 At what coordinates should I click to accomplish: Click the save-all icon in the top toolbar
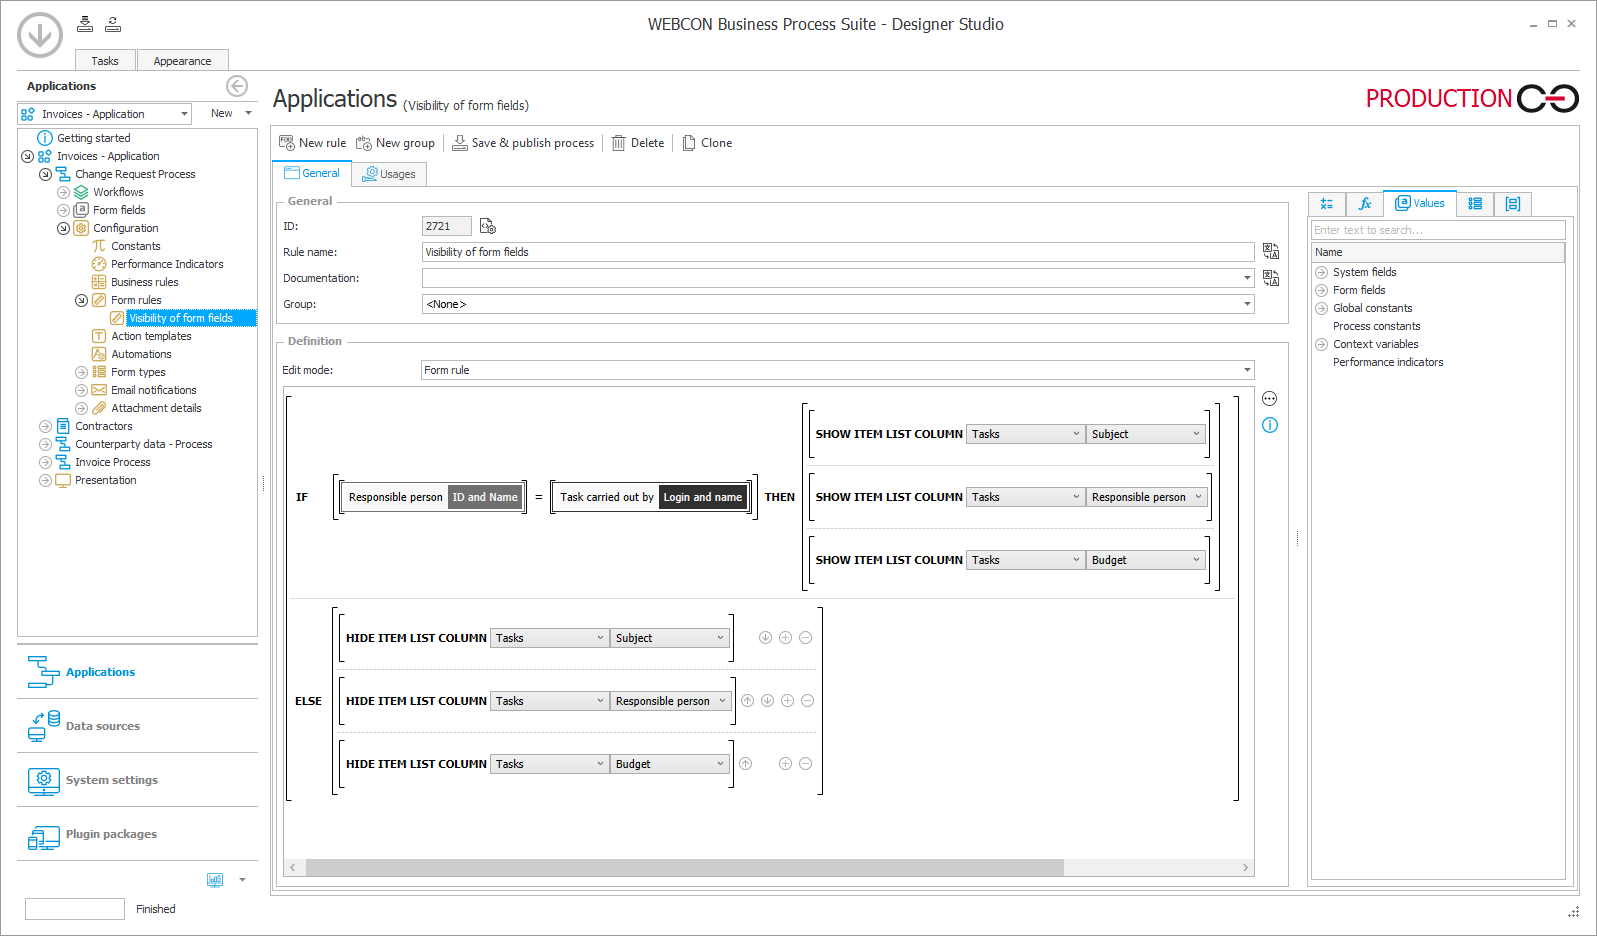[85, 24]
